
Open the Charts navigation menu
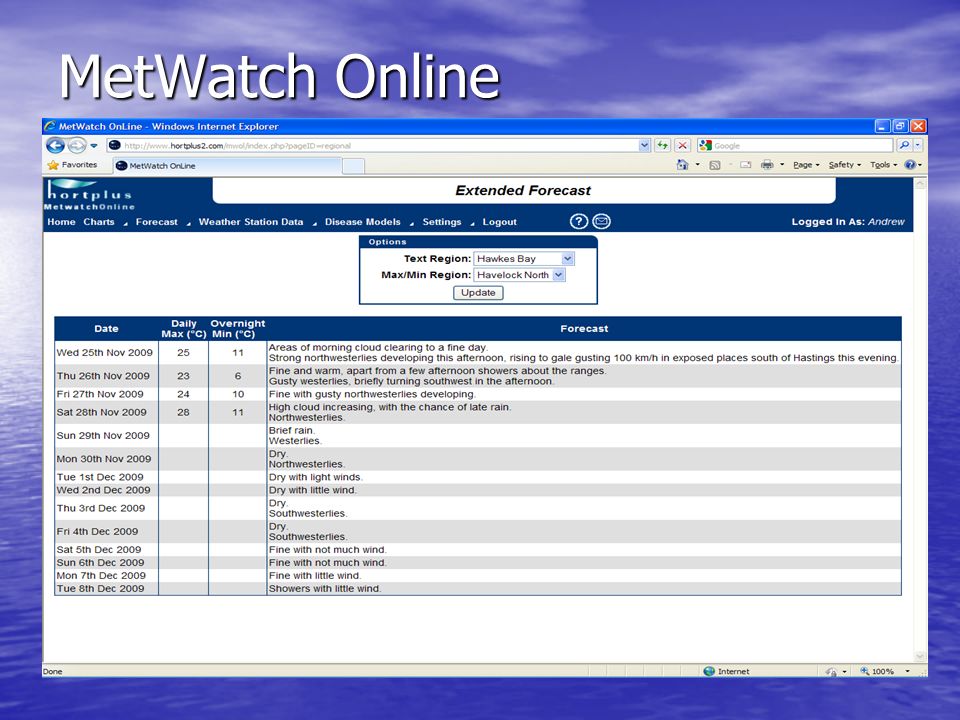tap(99, 222)
